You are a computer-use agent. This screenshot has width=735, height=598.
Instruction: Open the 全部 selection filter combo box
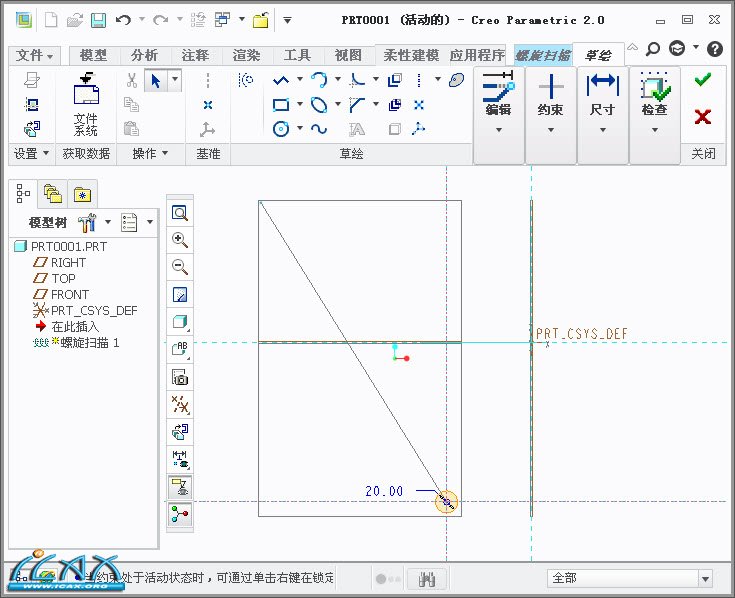coord(630,578)
